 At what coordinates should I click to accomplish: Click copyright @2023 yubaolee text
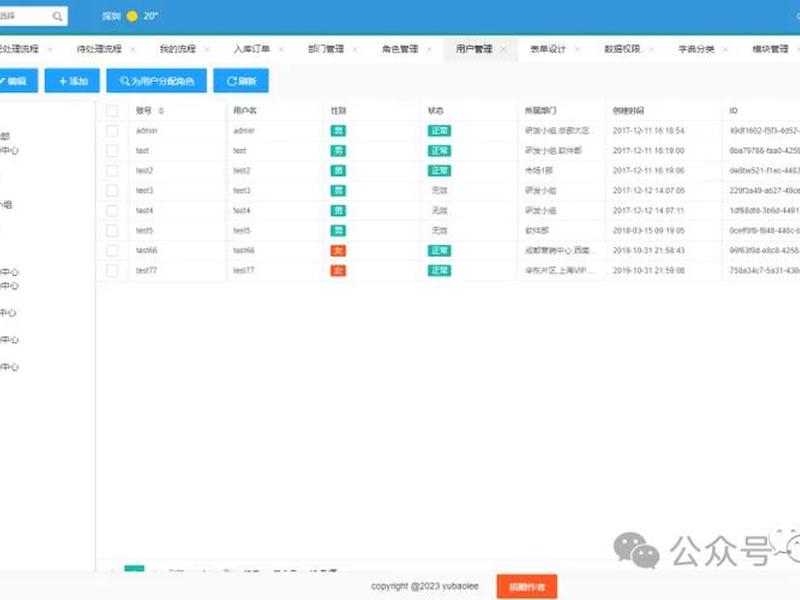coord(425,586)
